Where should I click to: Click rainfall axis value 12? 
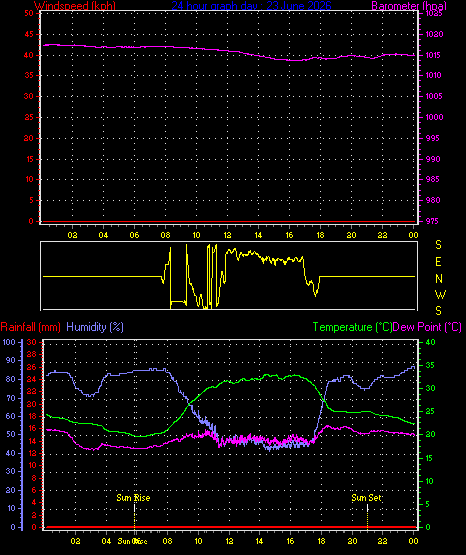point(32,453)
